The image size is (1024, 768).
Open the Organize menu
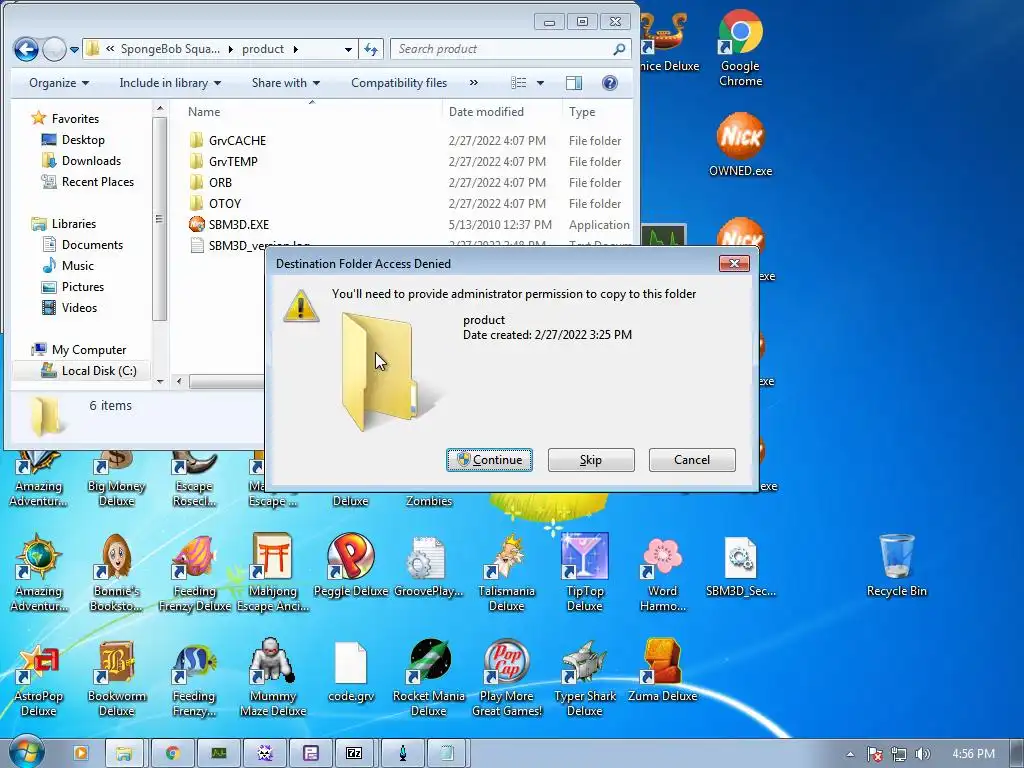pos(59,83)
